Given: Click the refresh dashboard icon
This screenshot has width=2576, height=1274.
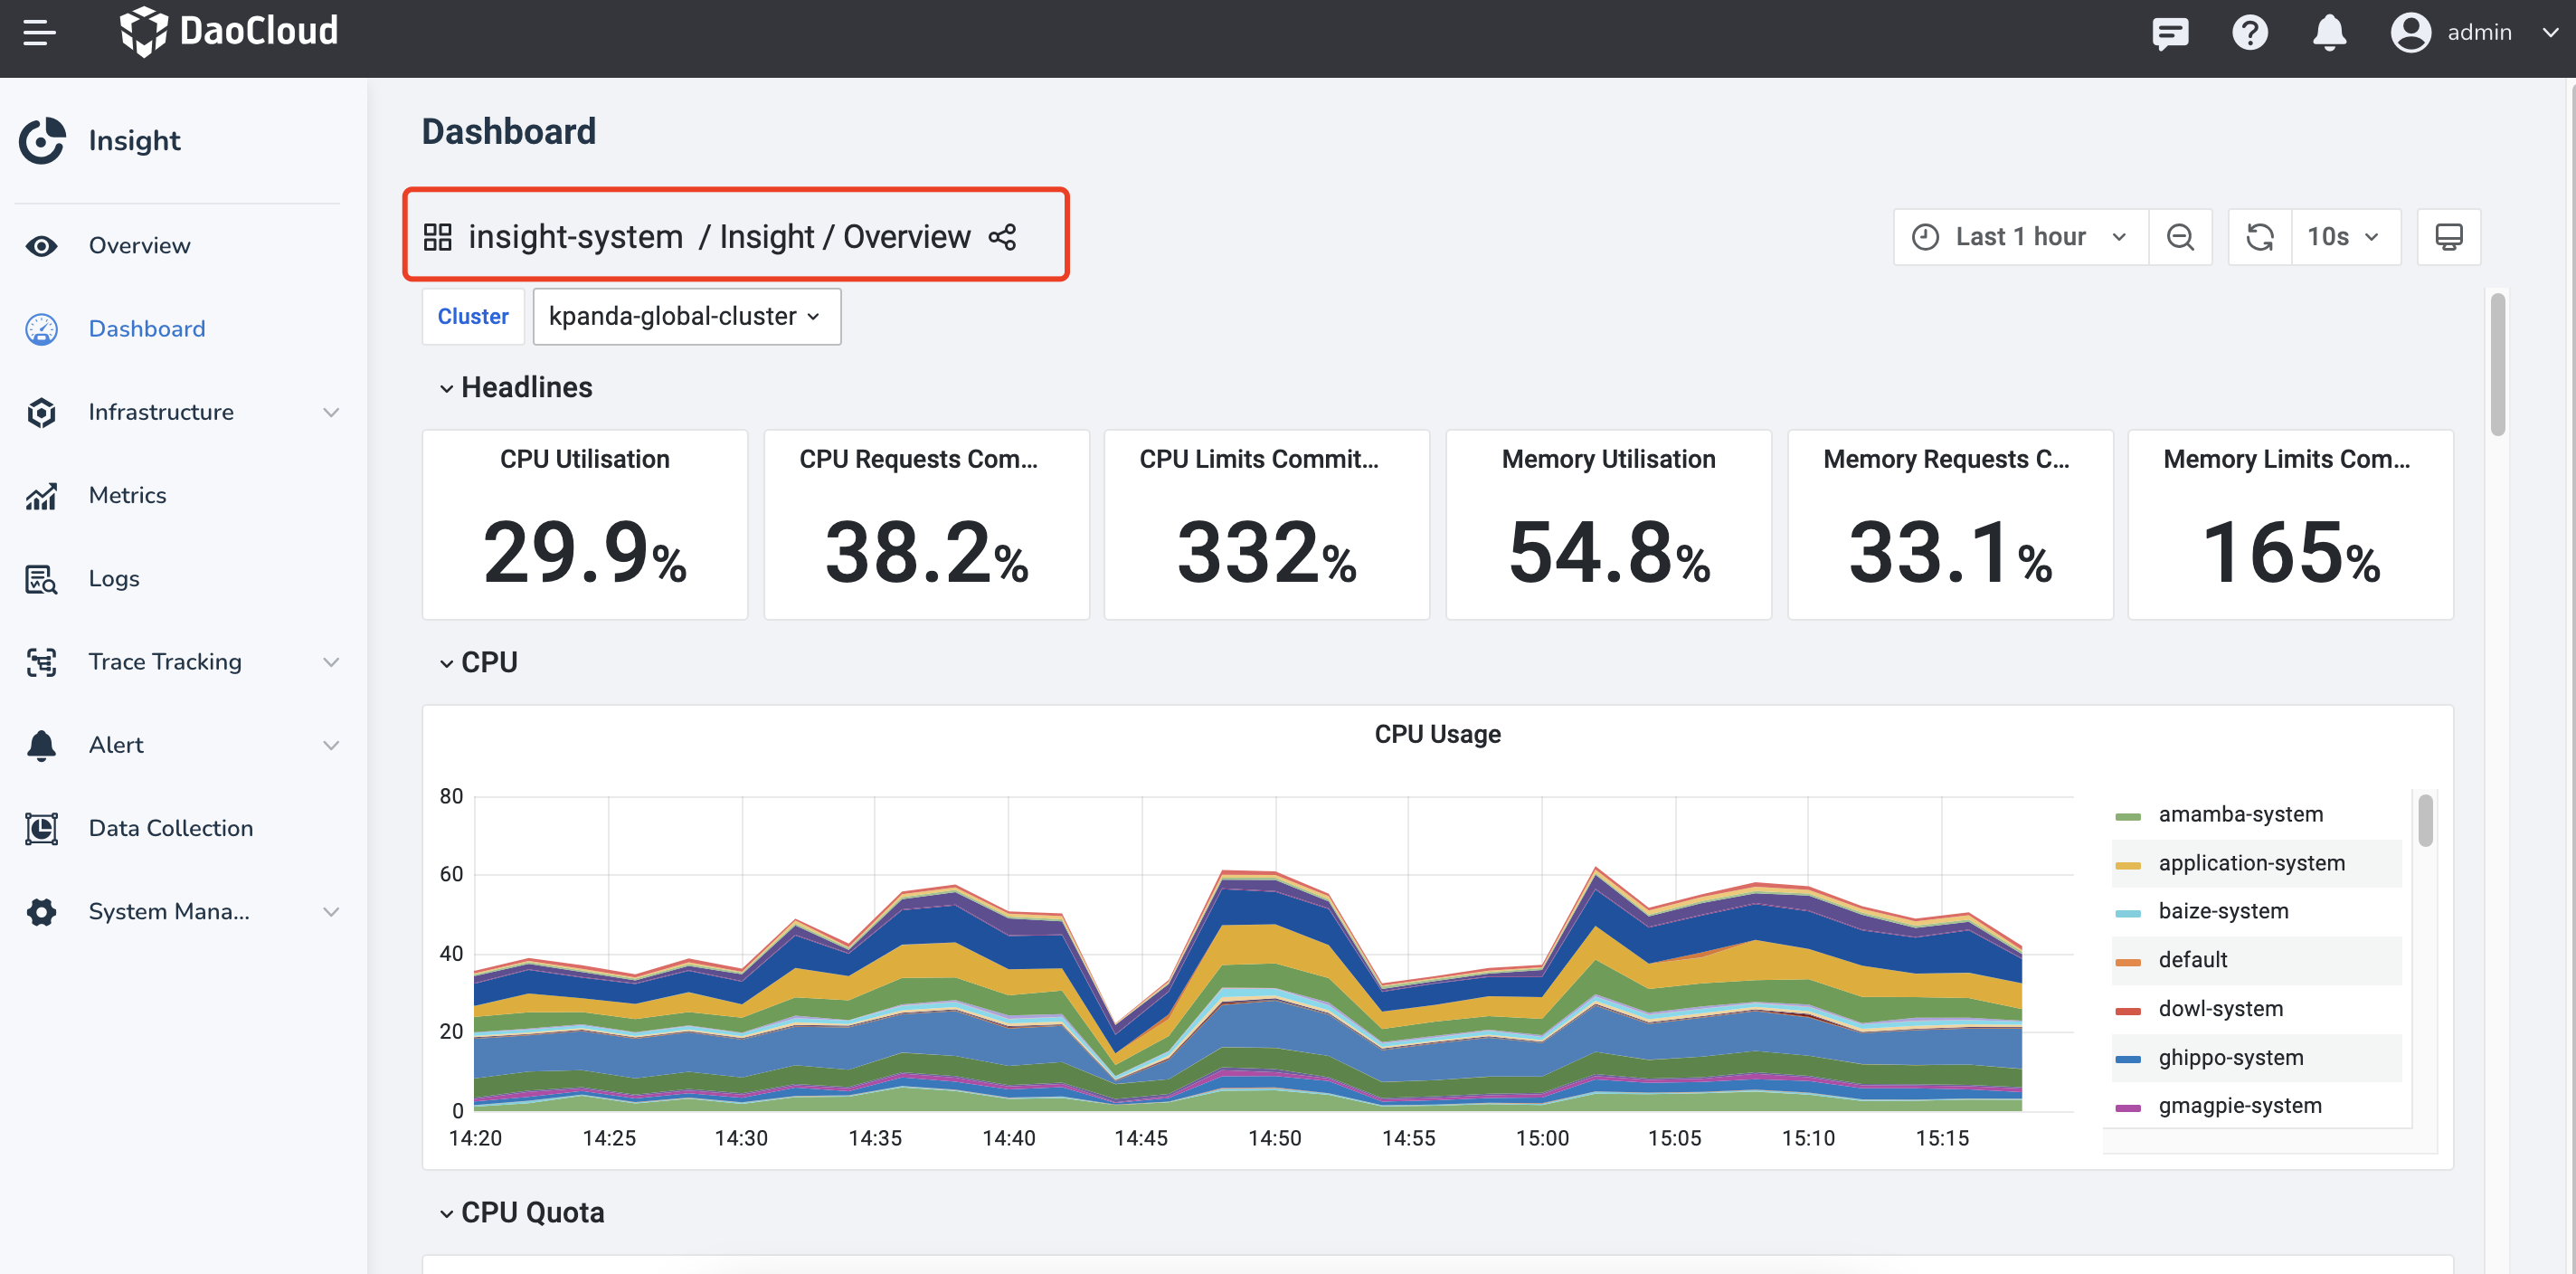Looking at the screenshot, I should tap(2260, 237).
